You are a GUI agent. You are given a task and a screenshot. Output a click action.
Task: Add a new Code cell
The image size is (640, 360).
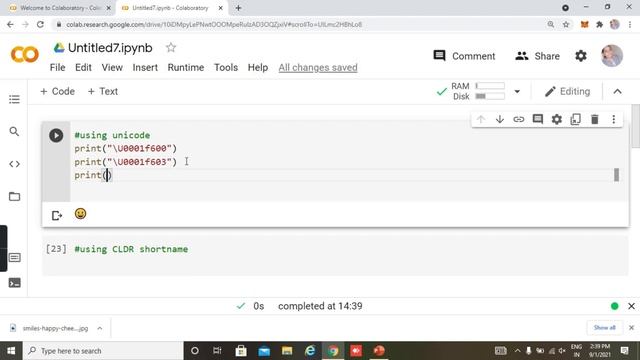[58, 91]
